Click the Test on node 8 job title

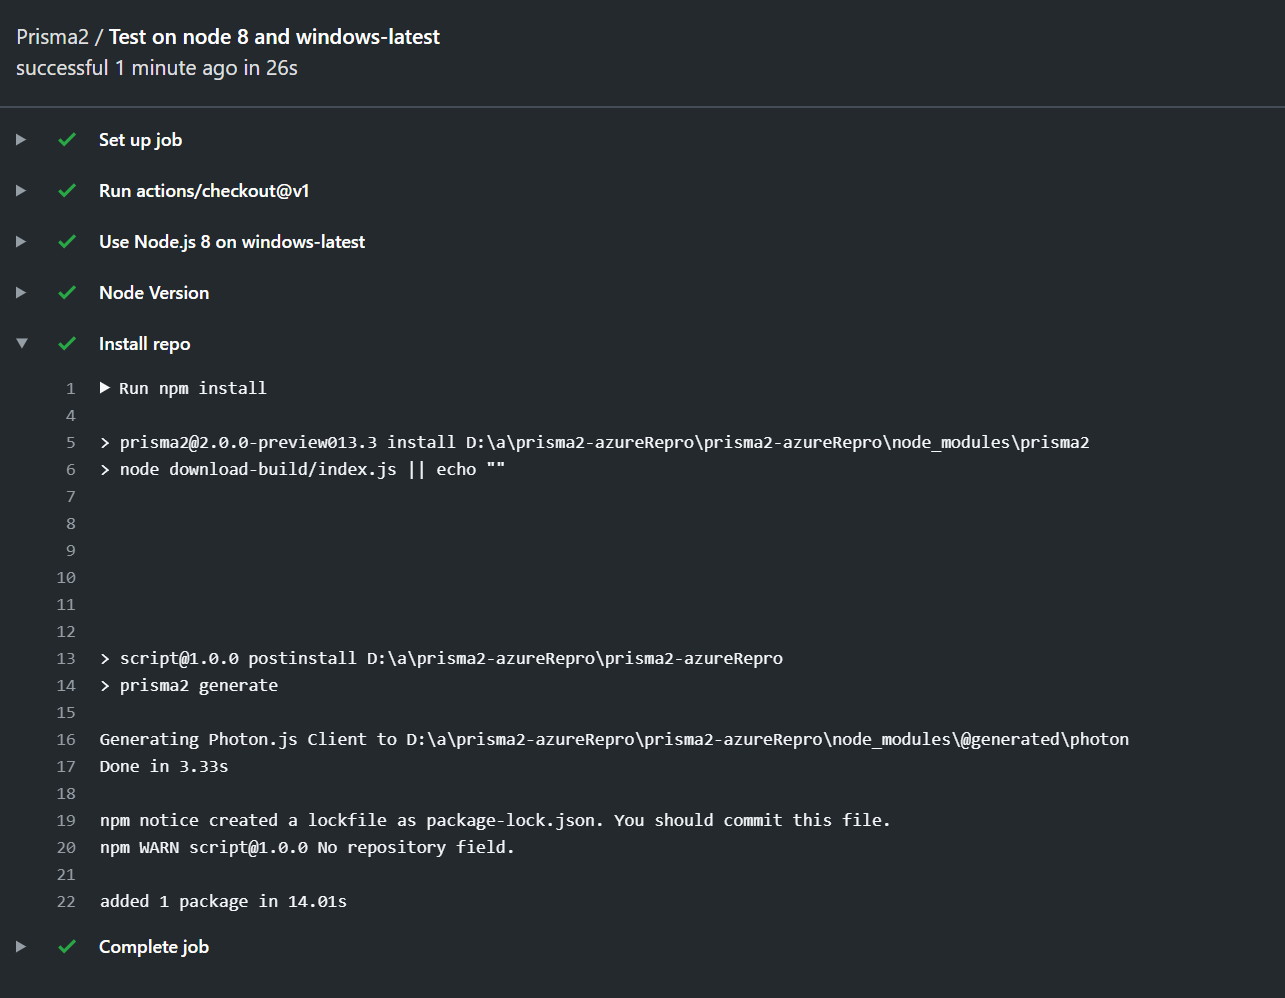pos(274,36)
